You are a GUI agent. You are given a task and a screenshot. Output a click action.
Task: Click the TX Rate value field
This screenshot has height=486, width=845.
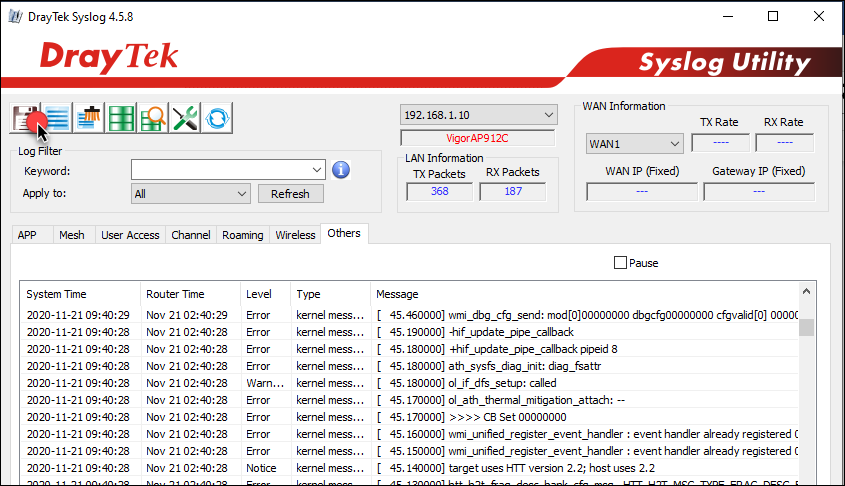721,143
